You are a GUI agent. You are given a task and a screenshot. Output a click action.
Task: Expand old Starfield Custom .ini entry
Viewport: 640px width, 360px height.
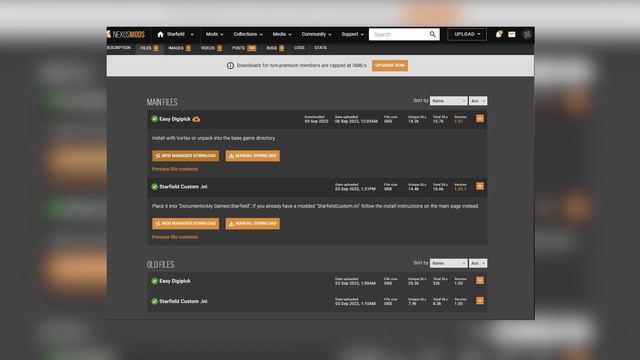pos(480,301)
